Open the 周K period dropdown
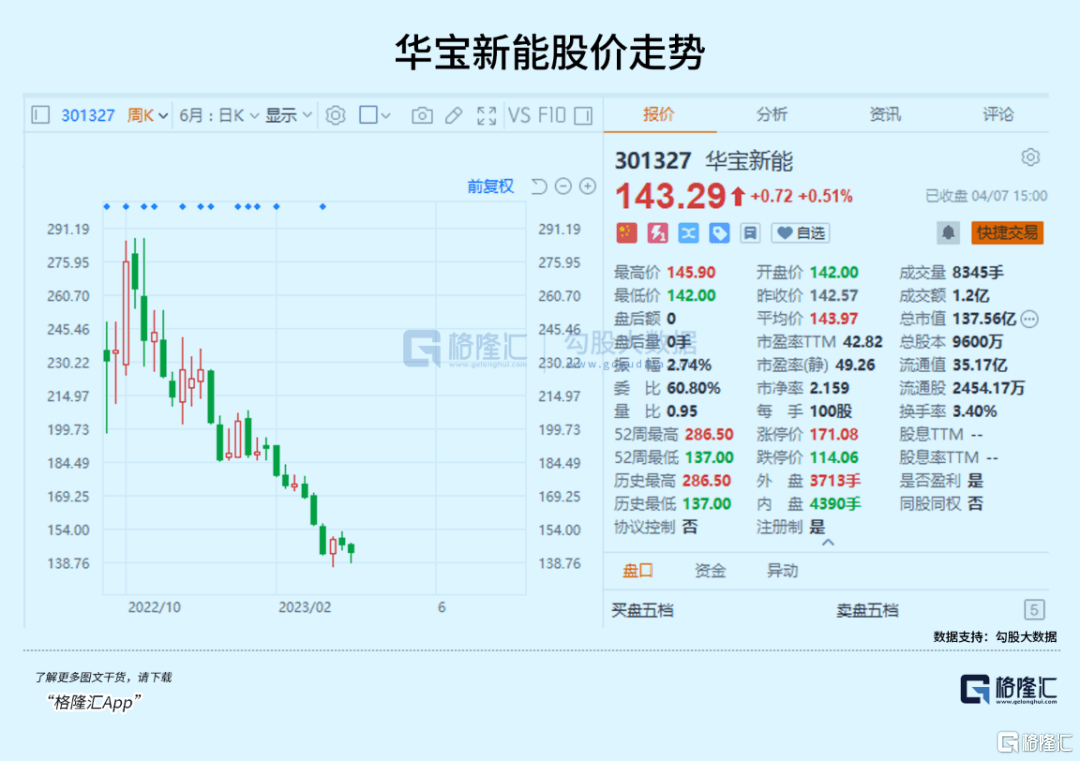1080x761 pixels. coord(147,115)
